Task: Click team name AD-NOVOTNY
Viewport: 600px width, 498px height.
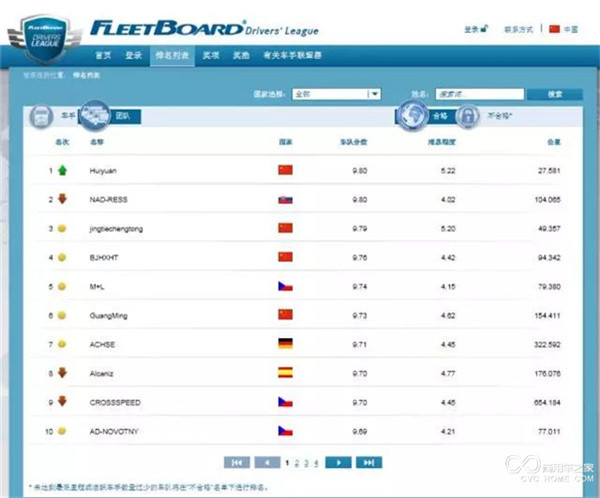Action: (114, 431)
